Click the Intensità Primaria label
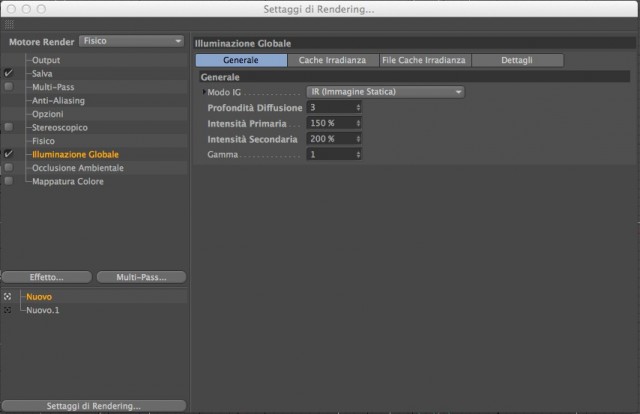 247,123
